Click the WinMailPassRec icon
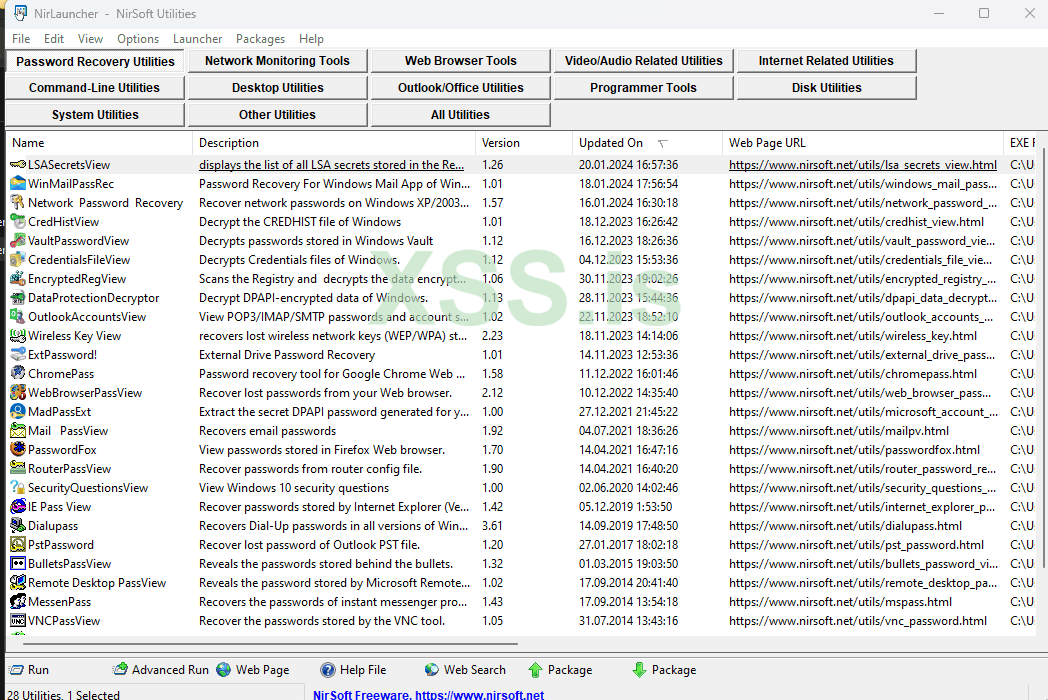Image resolution: width=1048 pixels, height=700 pixels. click(18, 183)
